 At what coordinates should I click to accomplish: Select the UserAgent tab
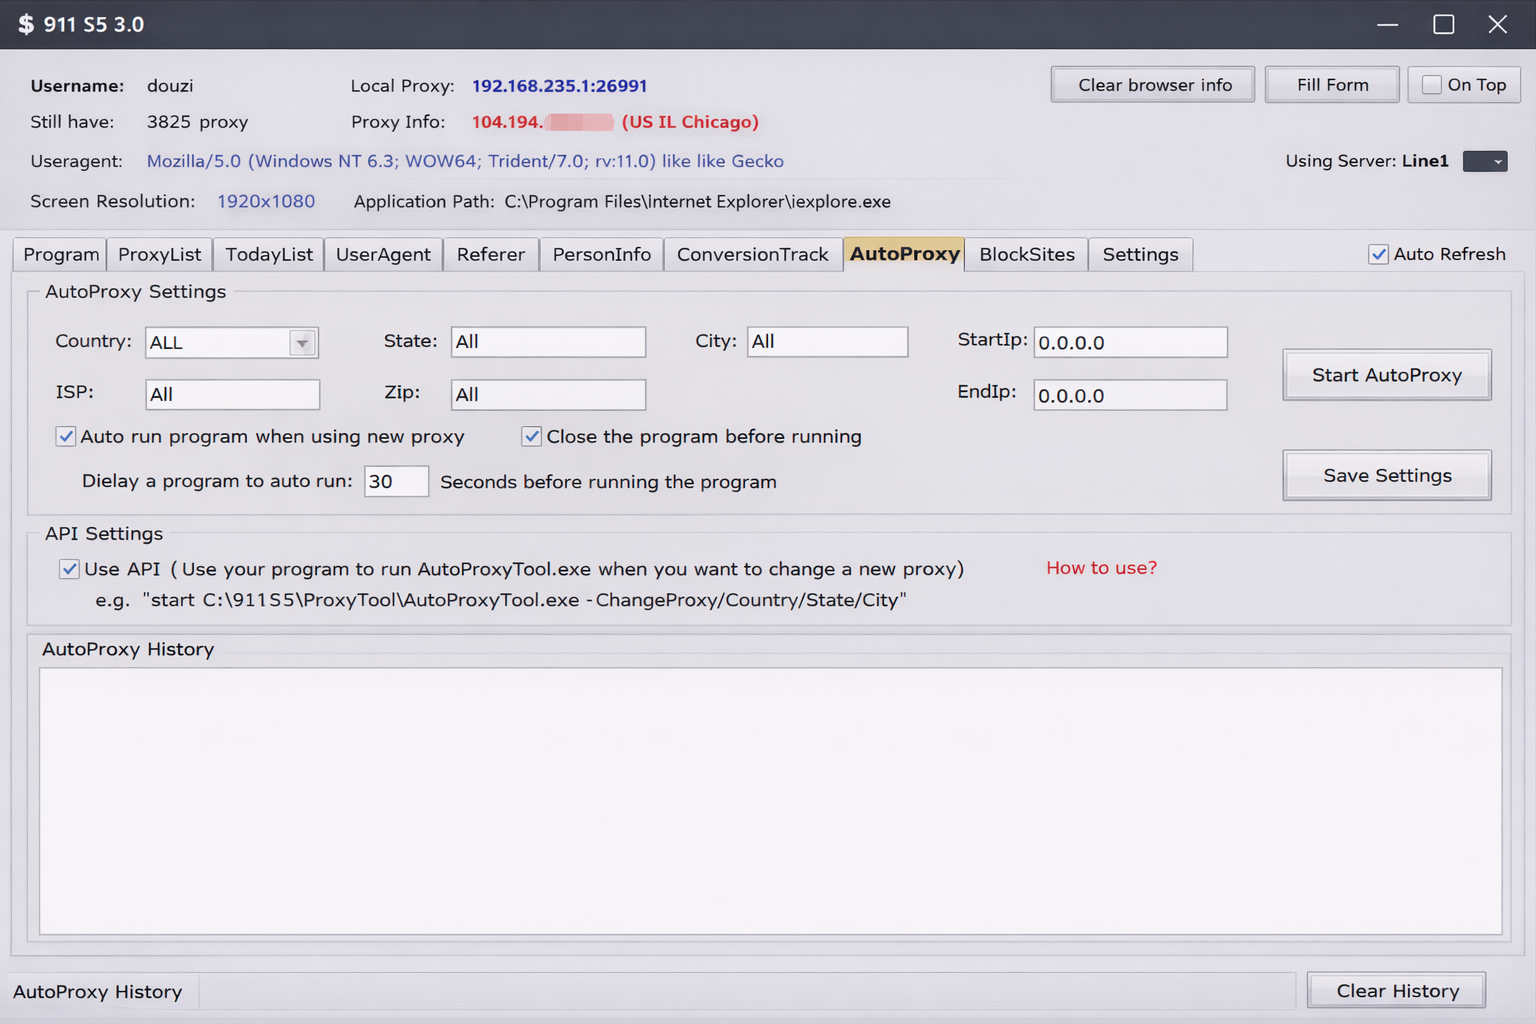click(x=383, y=254)
